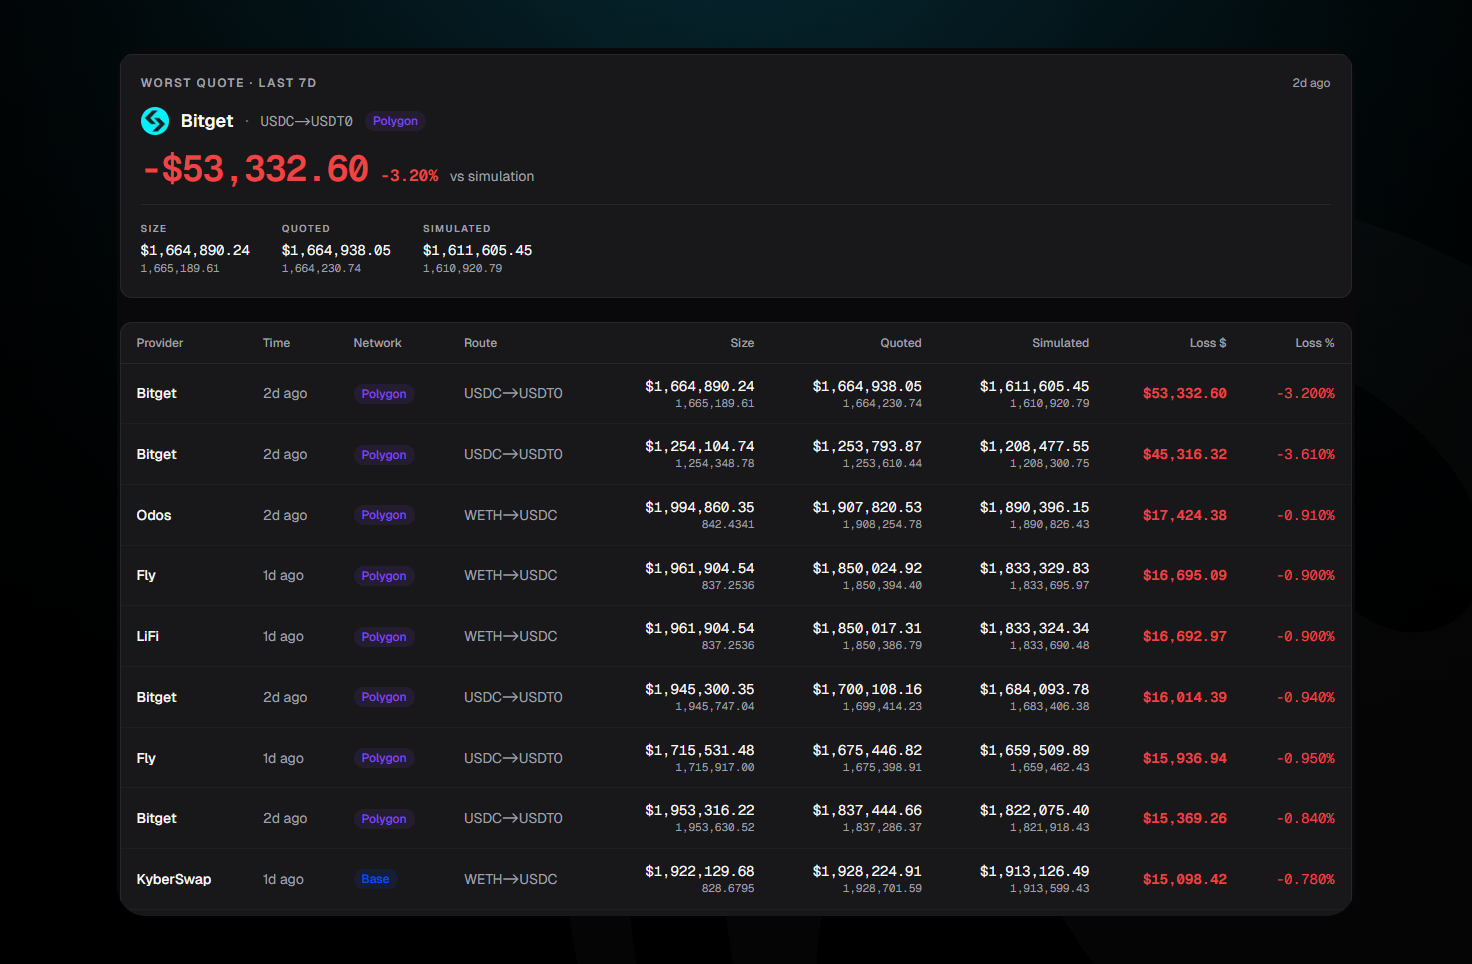
Task: Click the card Size value $1,664,890.24
Action: point(195,250)
